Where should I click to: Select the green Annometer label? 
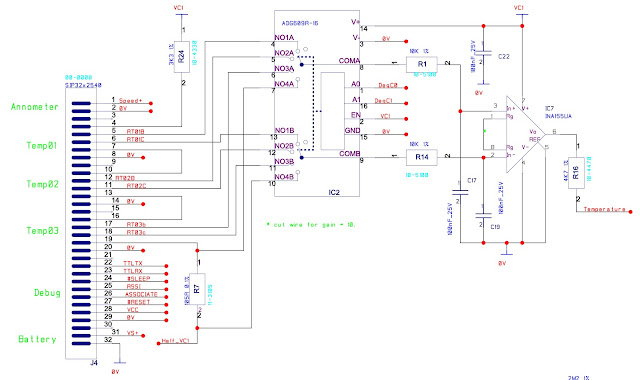[x=35, y=107]
